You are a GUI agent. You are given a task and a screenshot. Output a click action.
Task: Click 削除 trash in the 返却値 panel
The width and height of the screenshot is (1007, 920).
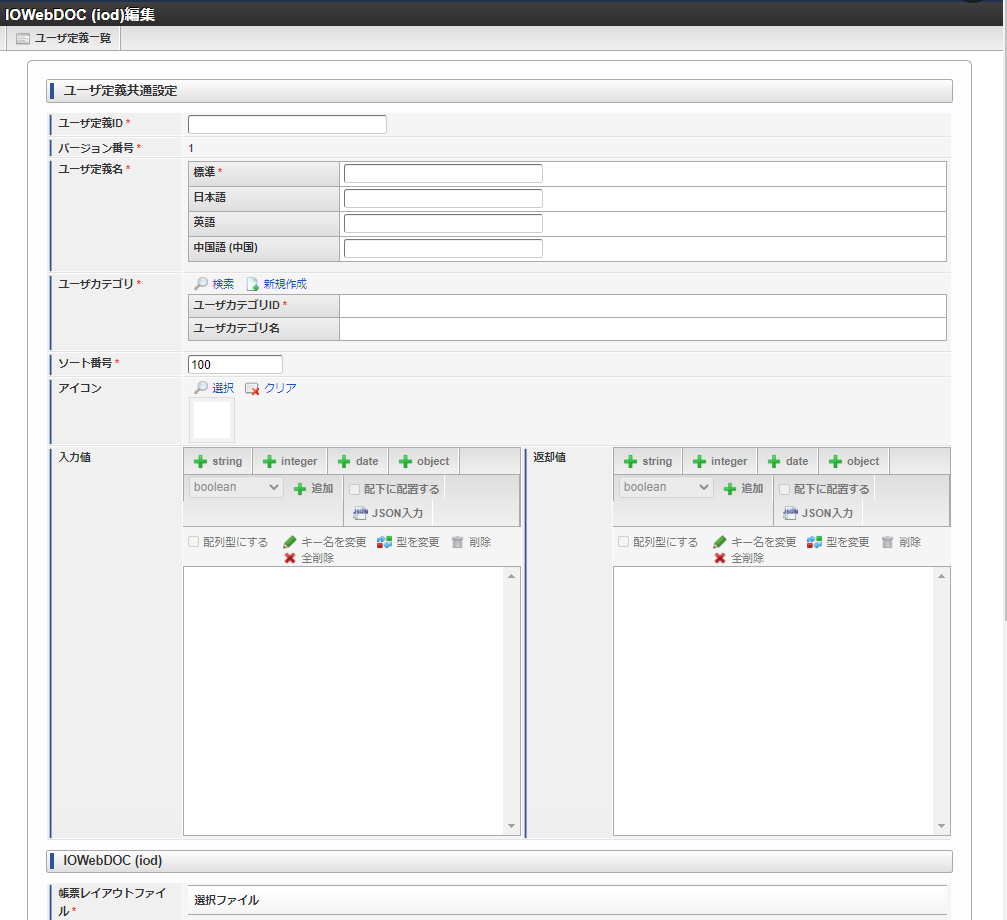[x=901, y=542]
